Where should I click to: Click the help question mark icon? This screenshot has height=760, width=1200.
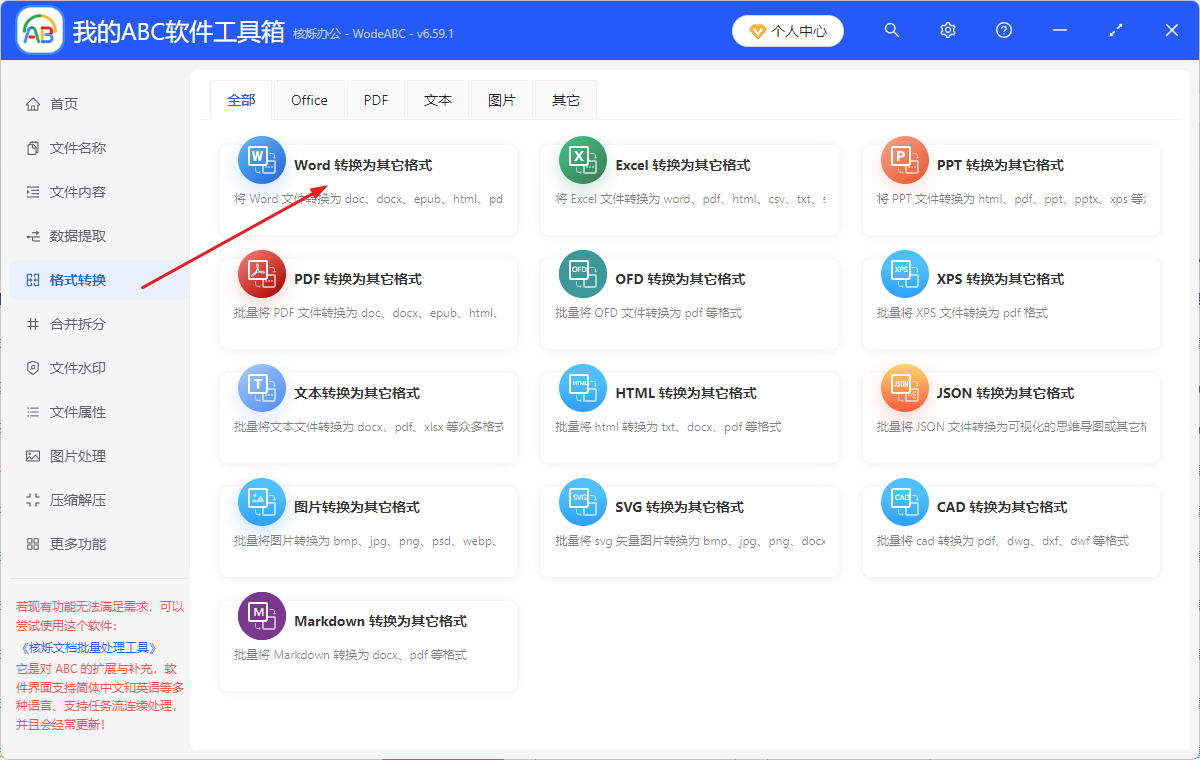[x=1004, y=31]
